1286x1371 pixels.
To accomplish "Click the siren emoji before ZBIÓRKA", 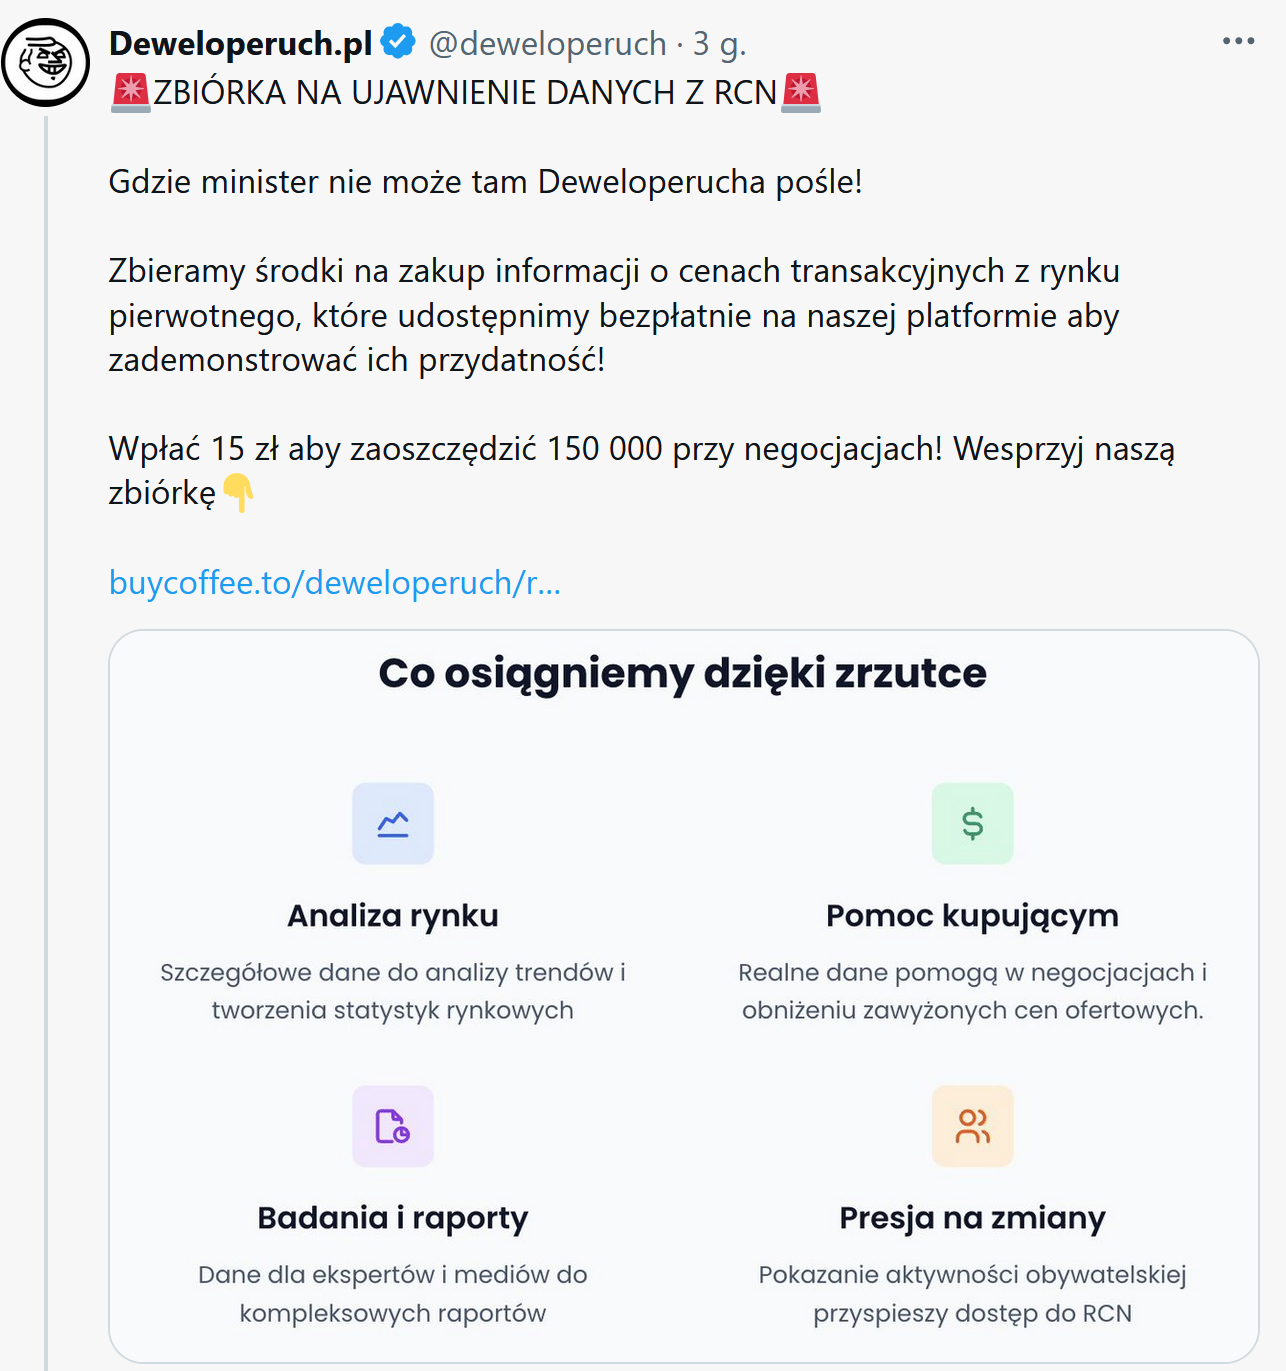I will pos(130,92).
